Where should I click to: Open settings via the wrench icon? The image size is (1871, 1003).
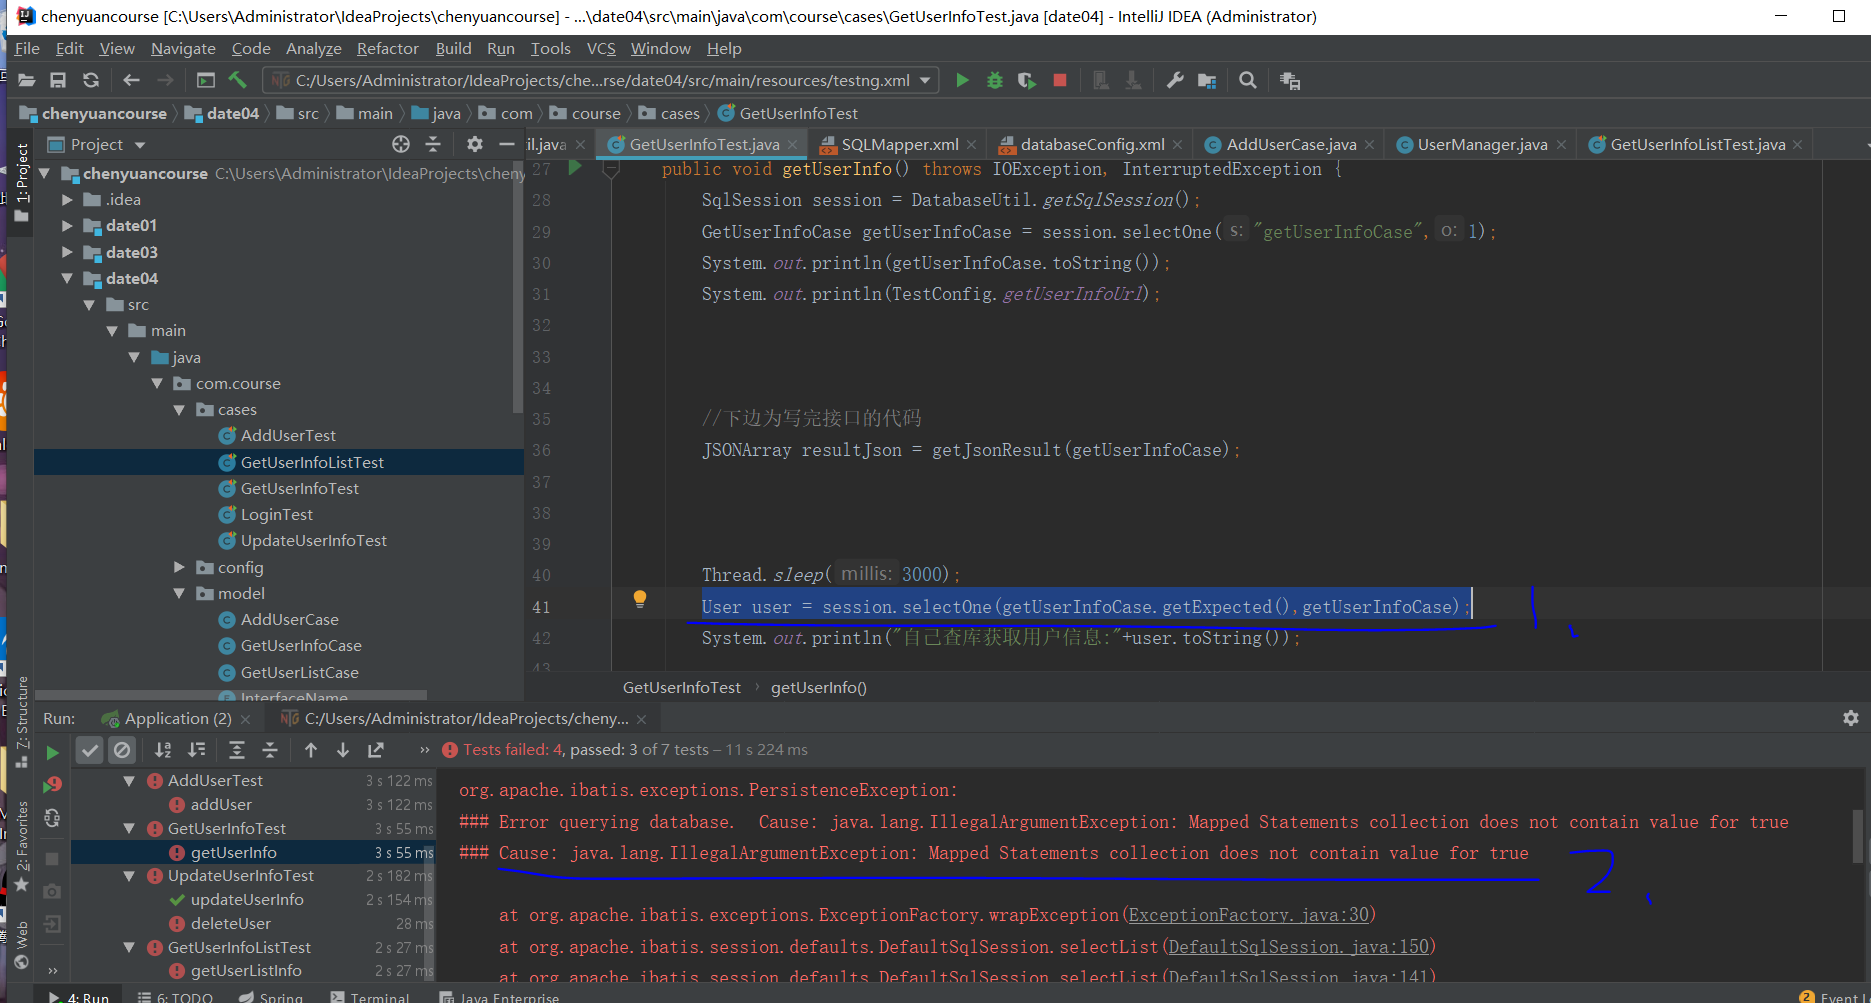point(1175,80)
